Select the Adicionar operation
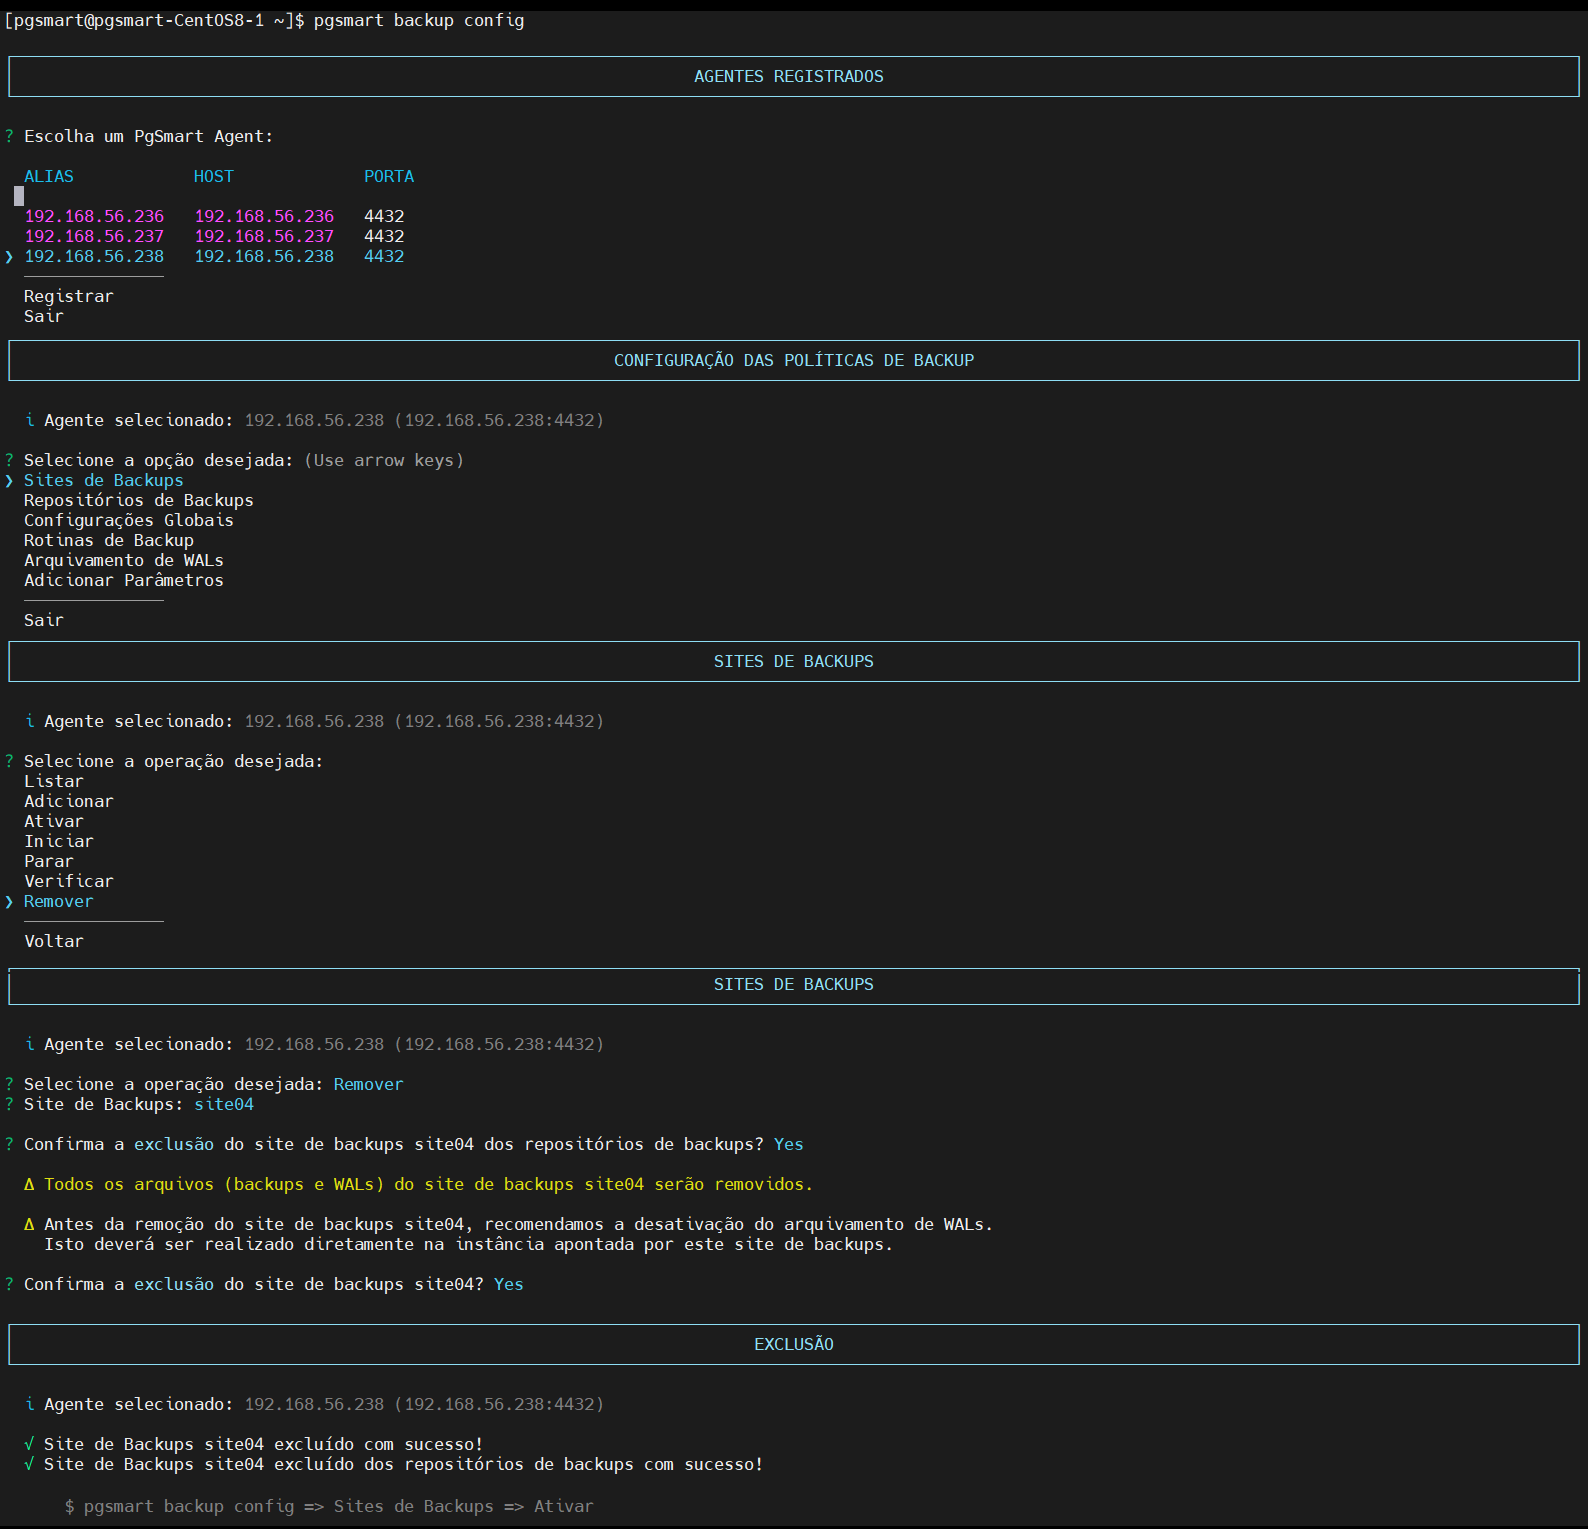The width and height of the screenshot is (1588, 1529). coord(69,801)
